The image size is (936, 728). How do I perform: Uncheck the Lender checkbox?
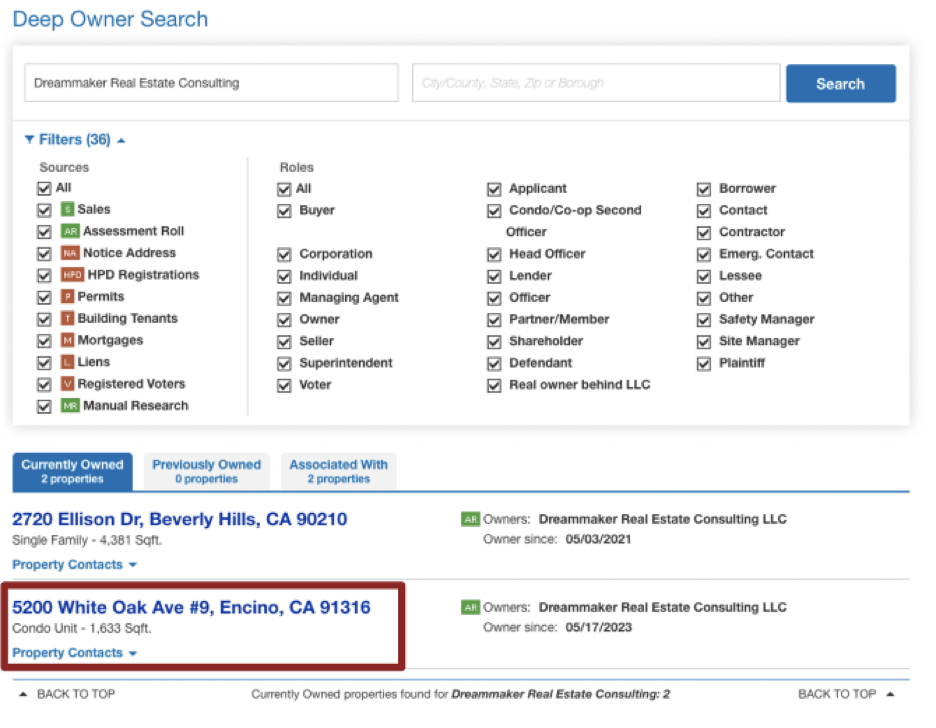pos(494,277)
